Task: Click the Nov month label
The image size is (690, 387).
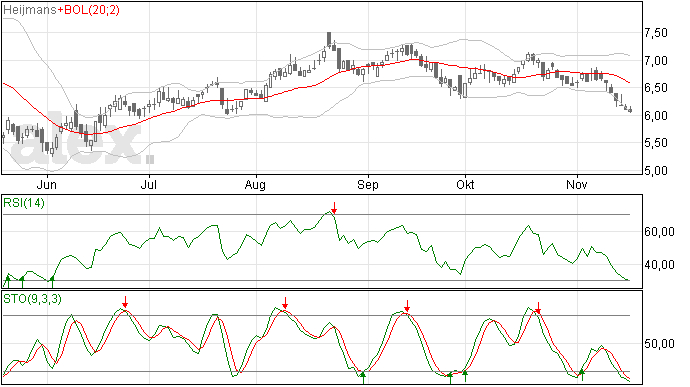Action: (576, 184)
